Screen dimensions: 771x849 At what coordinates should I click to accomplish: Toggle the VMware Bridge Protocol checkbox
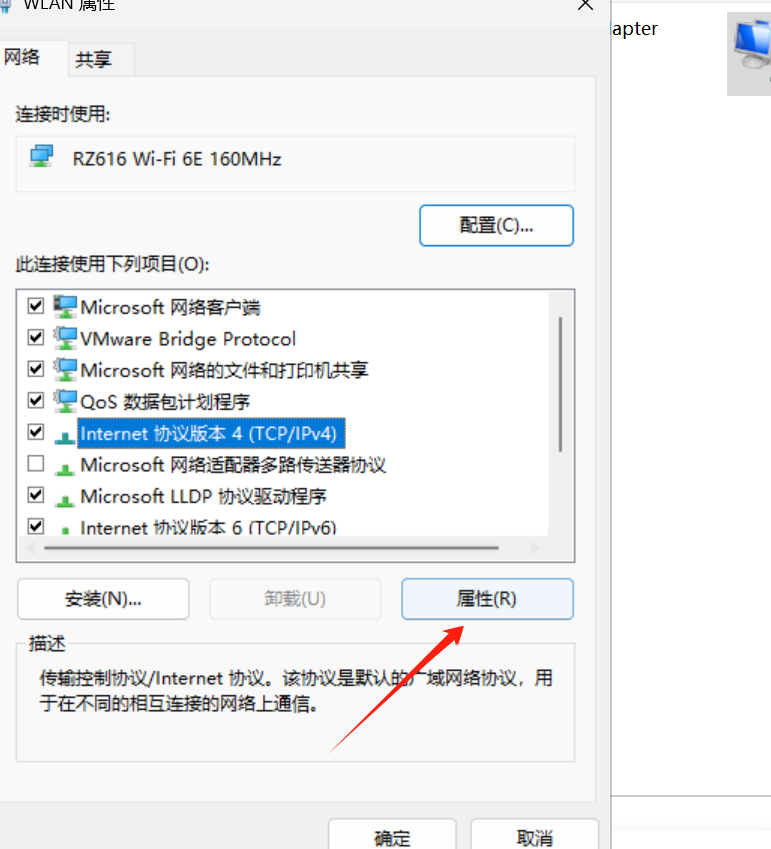[x=36, y=337]
